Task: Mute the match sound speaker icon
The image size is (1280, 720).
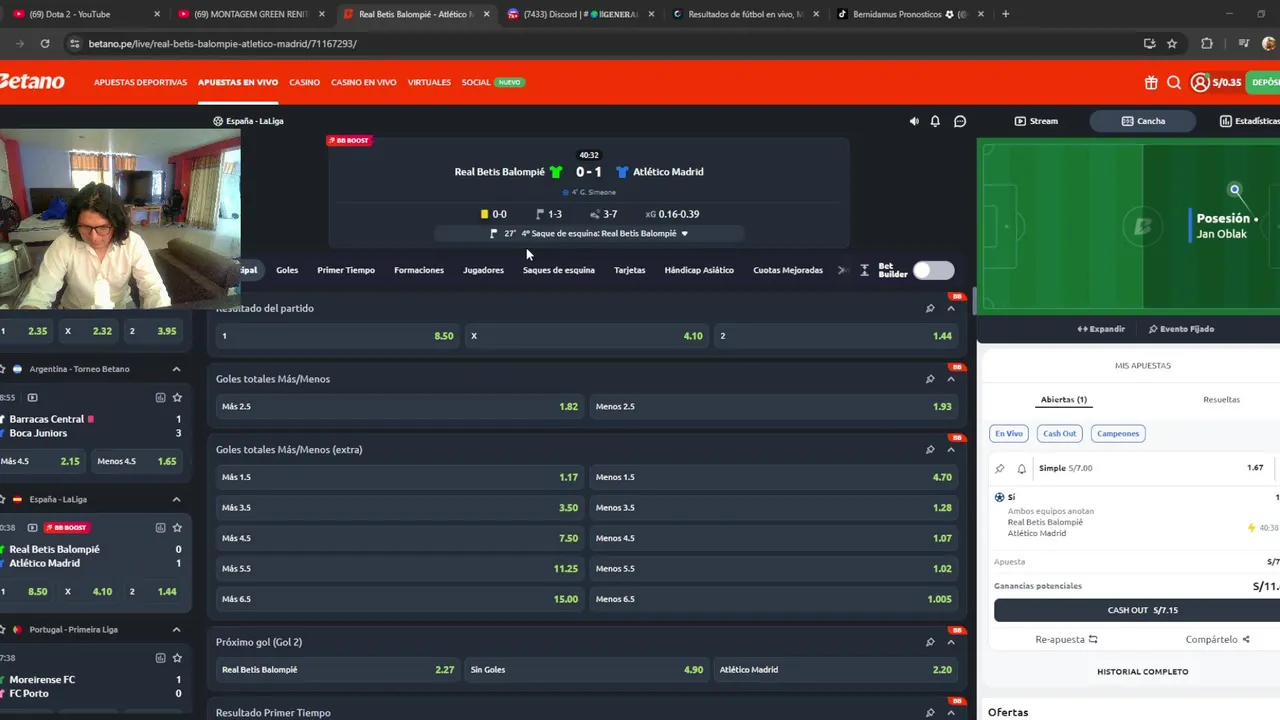Action: tap(914, 121)
